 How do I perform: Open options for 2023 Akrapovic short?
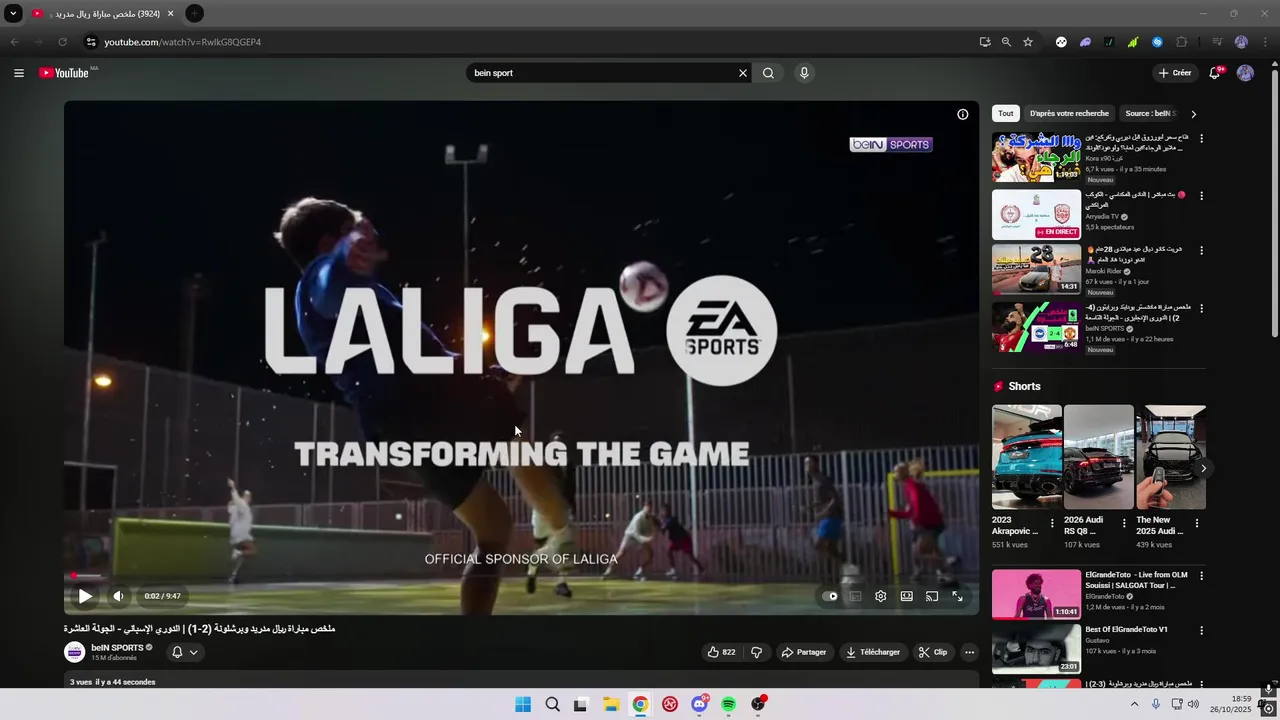(1052, 523)
